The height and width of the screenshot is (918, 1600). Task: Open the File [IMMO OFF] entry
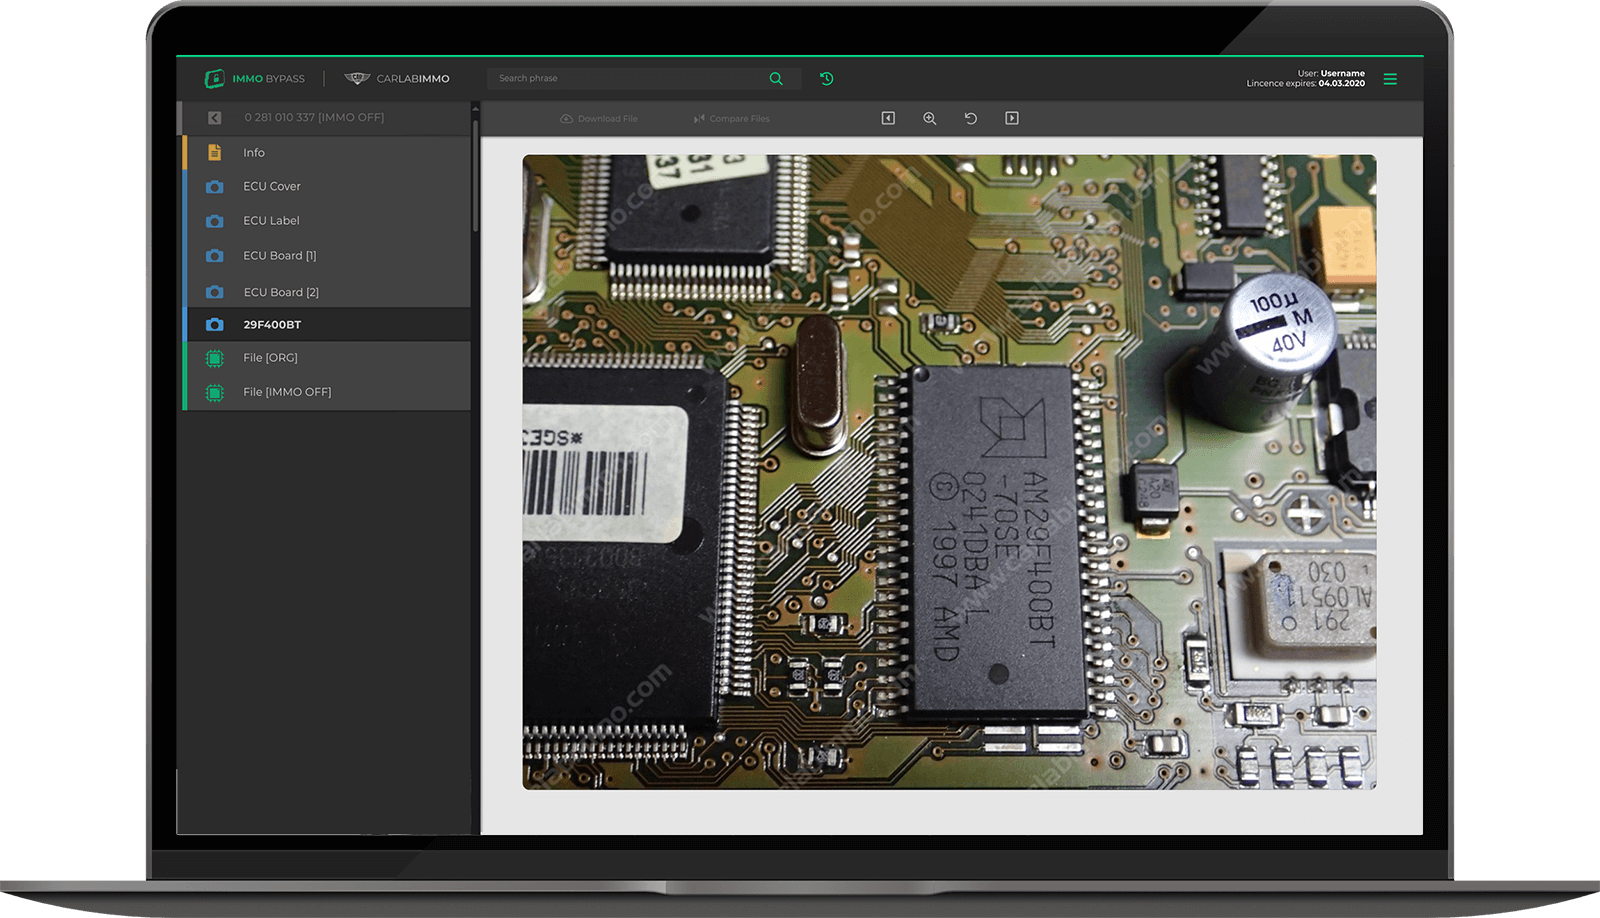[327, 392]
